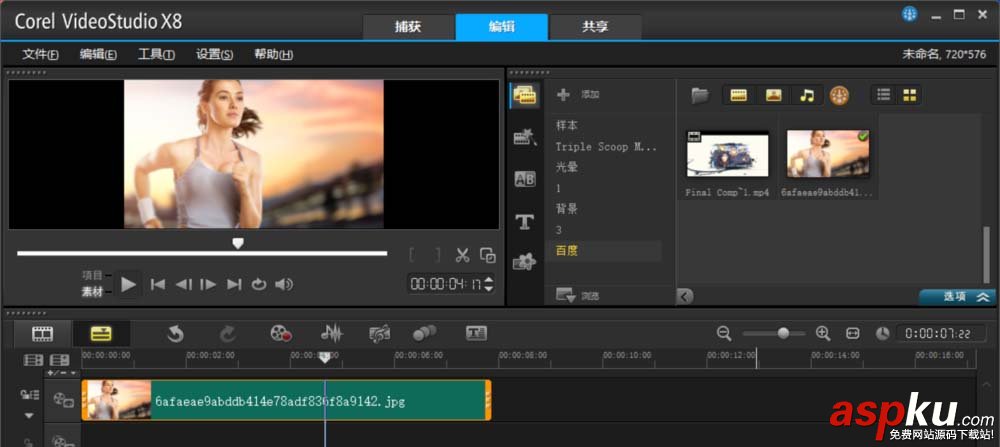The height and width of the screenshot is (447, 1000).
Task: Open system volume speaker control
Action: pyautogui.click(x=284, y=284)
